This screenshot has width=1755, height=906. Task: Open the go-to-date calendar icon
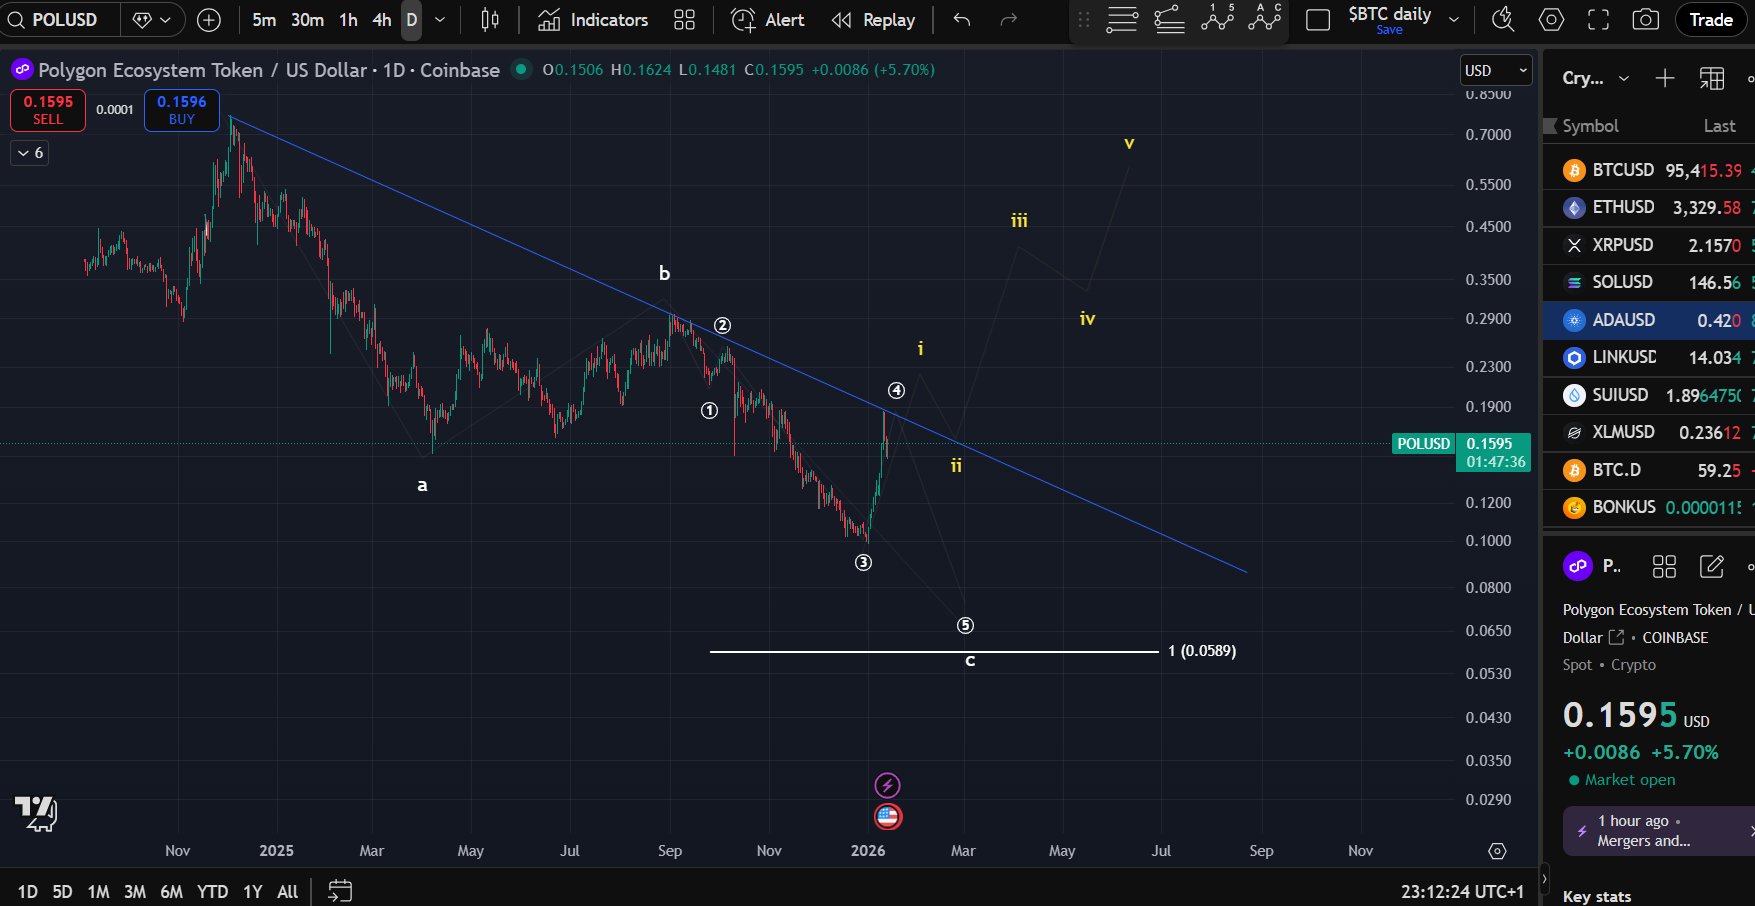(x=340, y=890)
